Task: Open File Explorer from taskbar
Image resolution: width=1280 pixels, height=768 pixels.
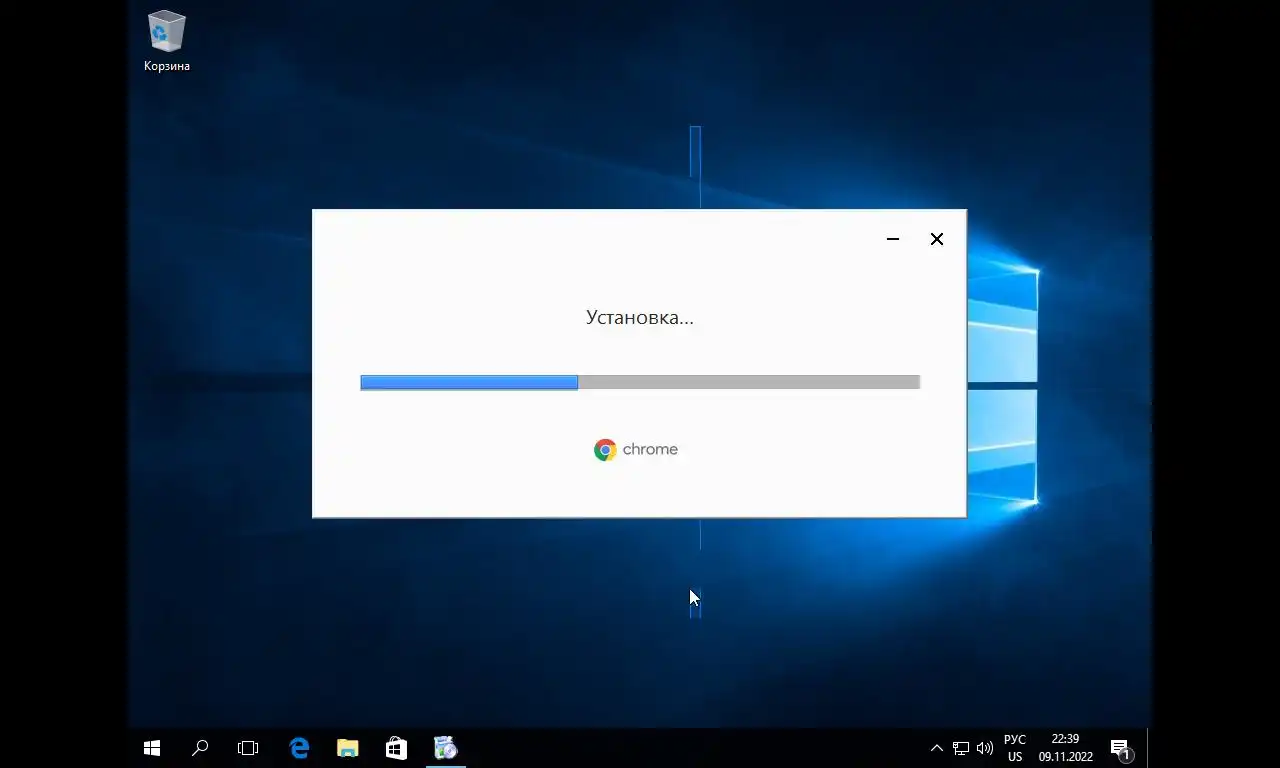Action: pos(347,748)
